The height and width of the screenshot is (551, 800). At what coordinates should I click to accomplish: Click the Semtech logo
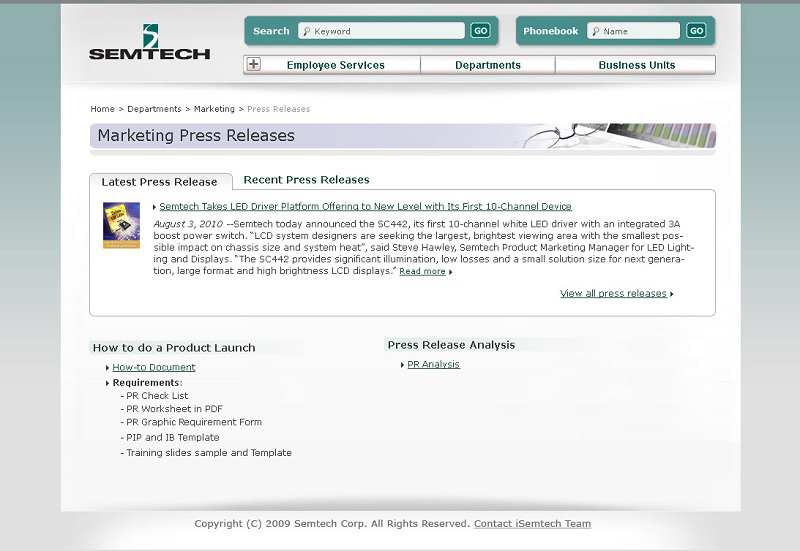pyautogui.click(x=149, y=42)
